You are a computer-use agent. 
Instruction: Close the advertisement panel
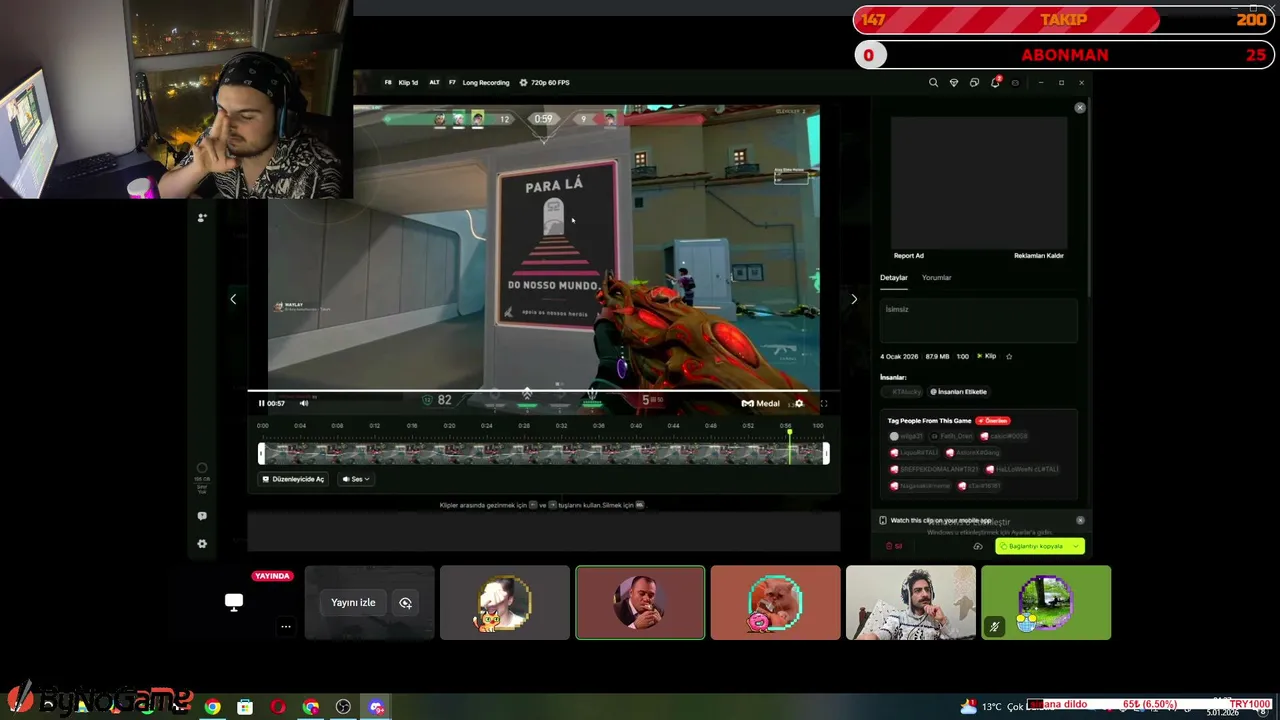point(1080,107)
